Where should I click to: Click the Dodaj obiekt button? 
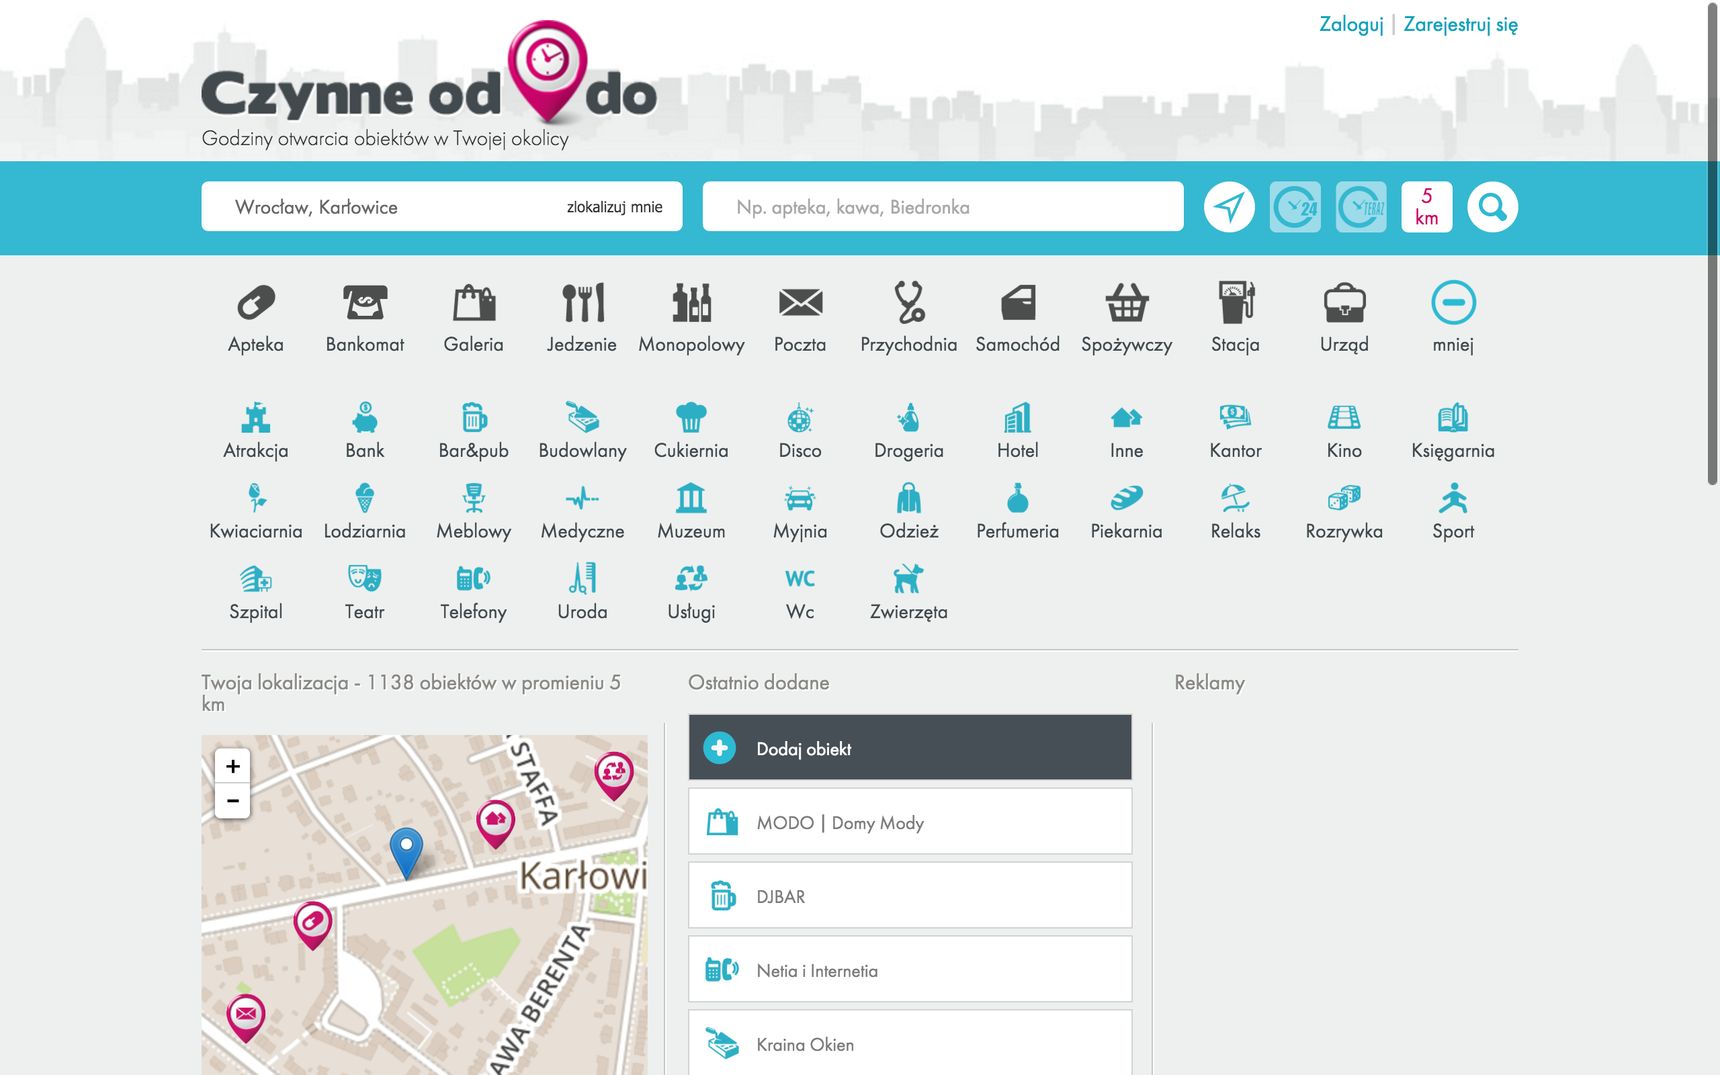[910, 747]
